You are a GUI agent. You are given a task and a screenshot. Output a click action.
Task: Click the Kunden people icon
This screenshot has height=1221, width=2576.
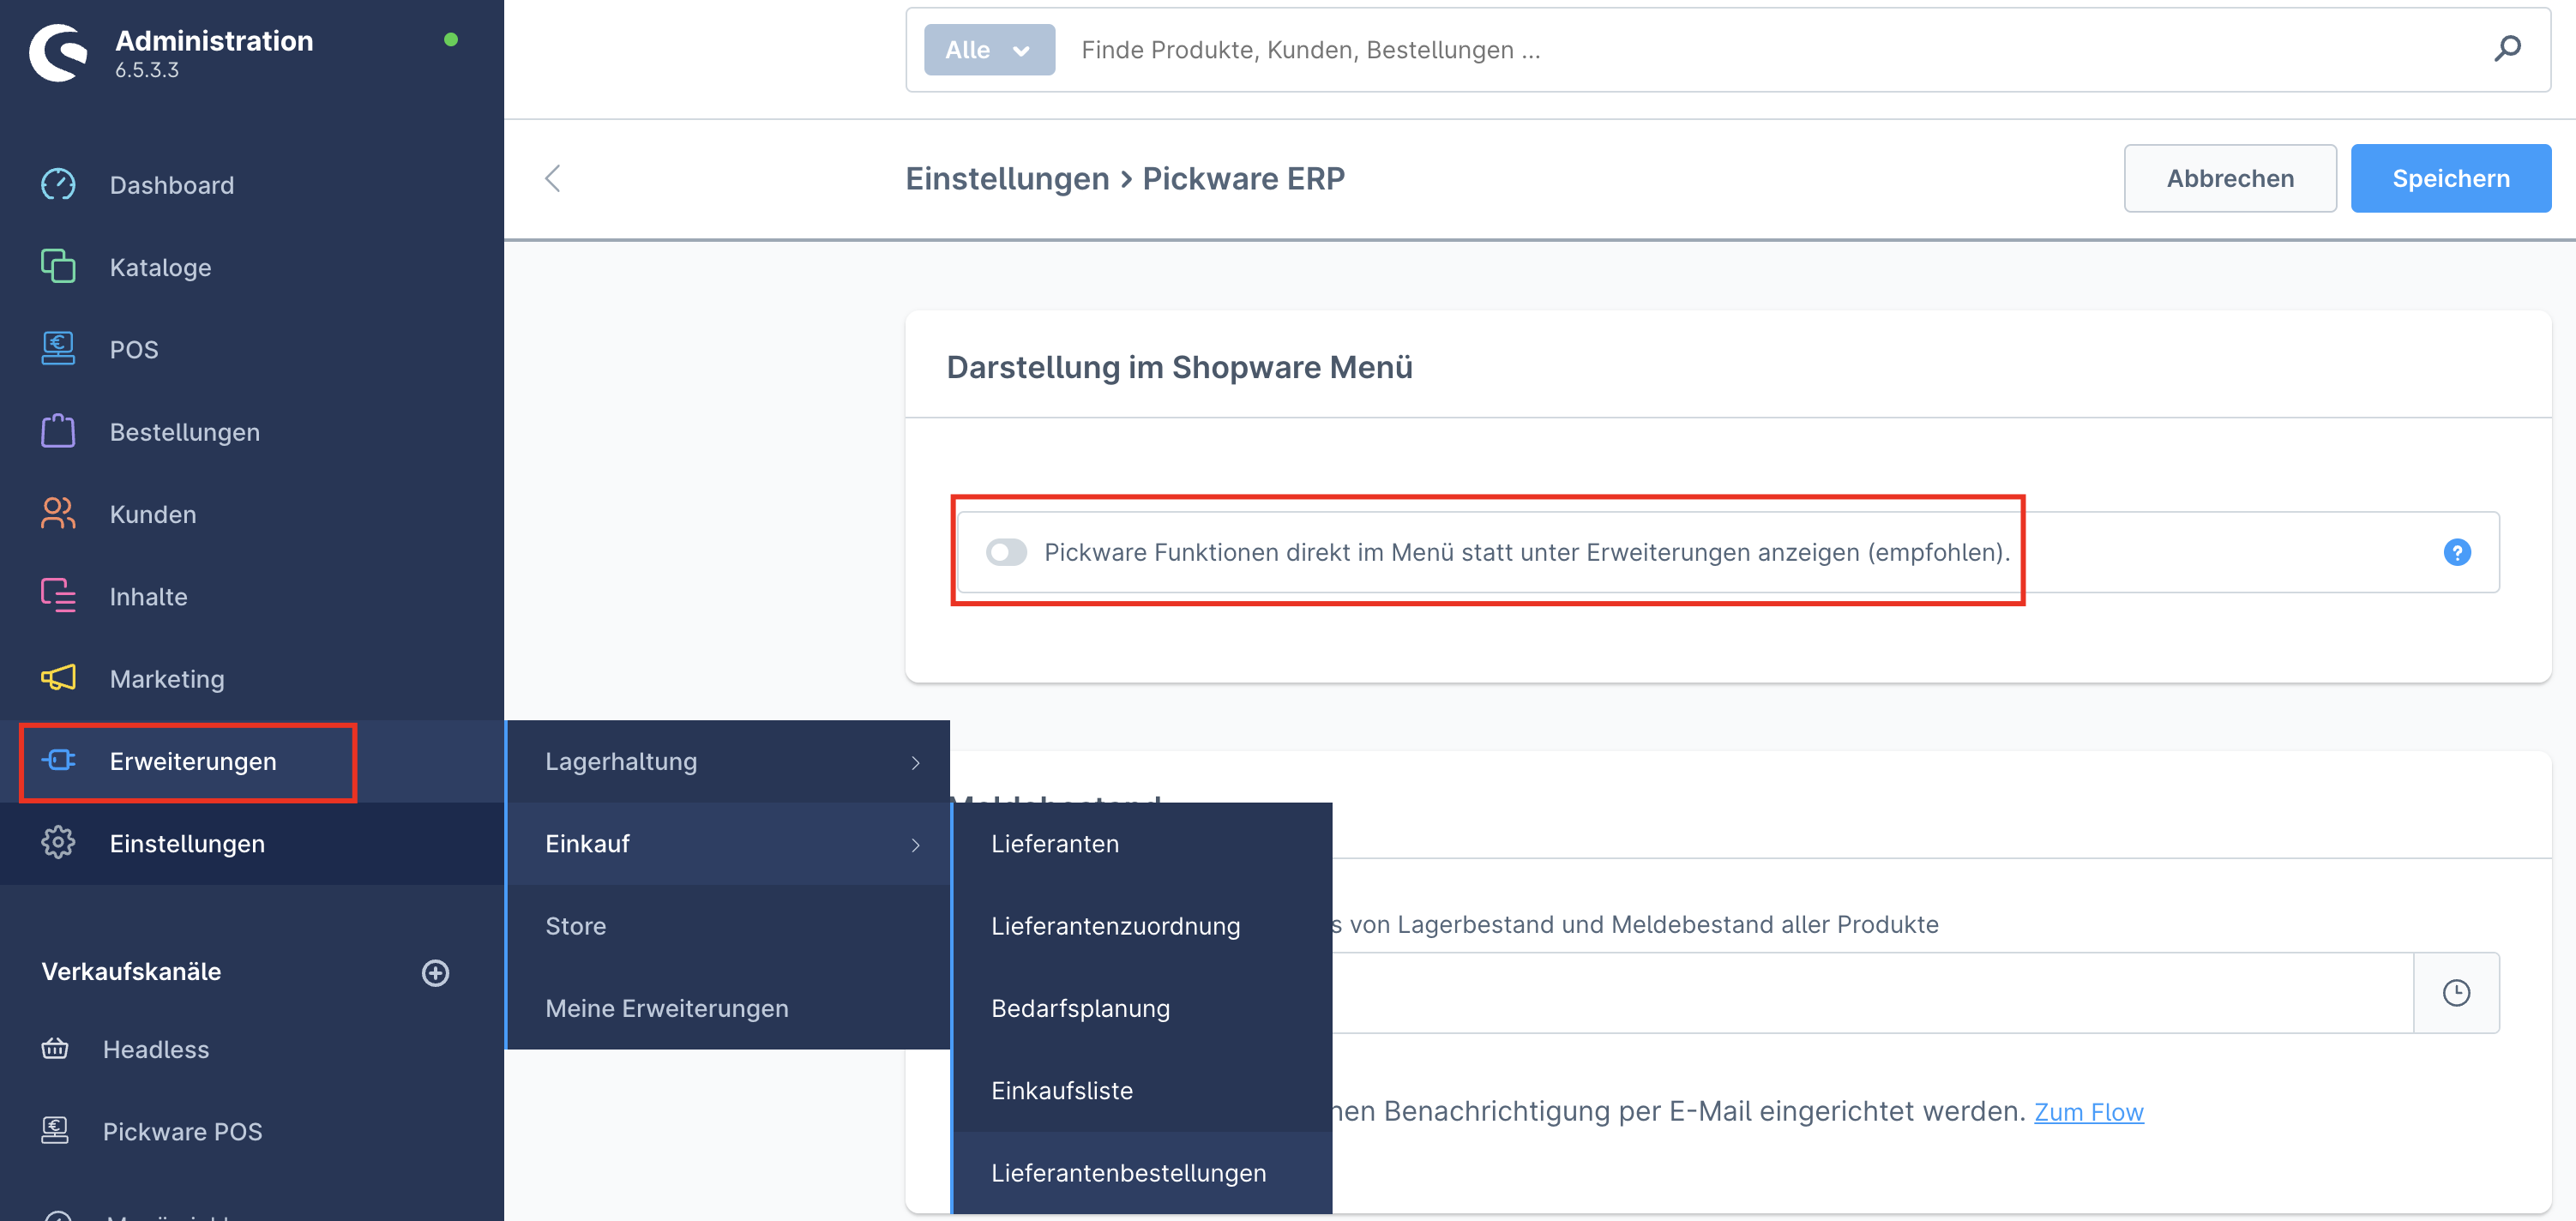58,513
